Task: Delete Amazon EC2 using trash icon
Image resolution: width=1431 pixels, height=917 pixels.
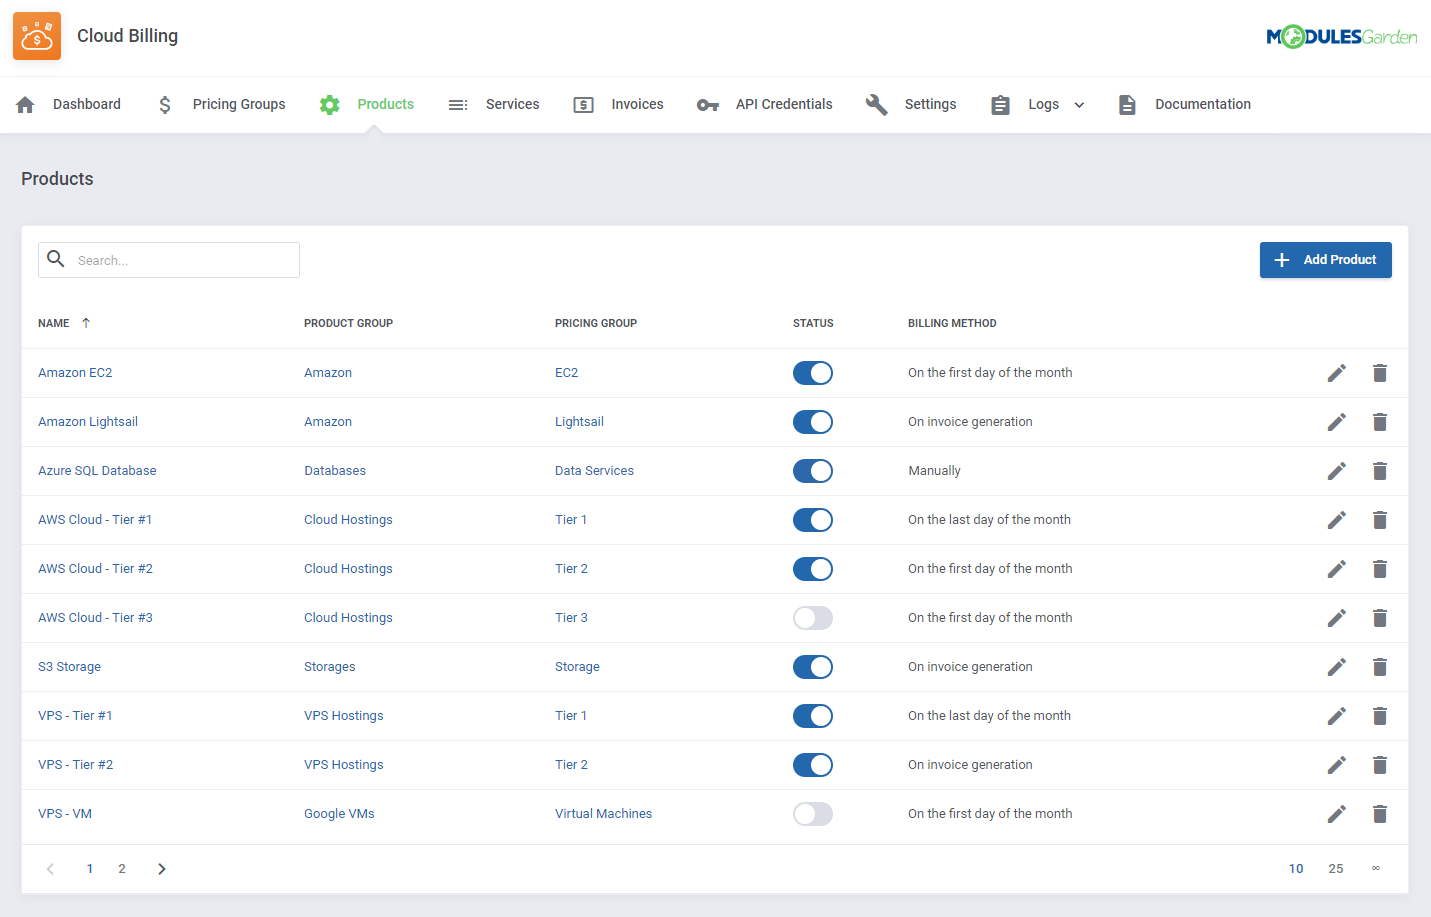Action: click(1380, 373)
